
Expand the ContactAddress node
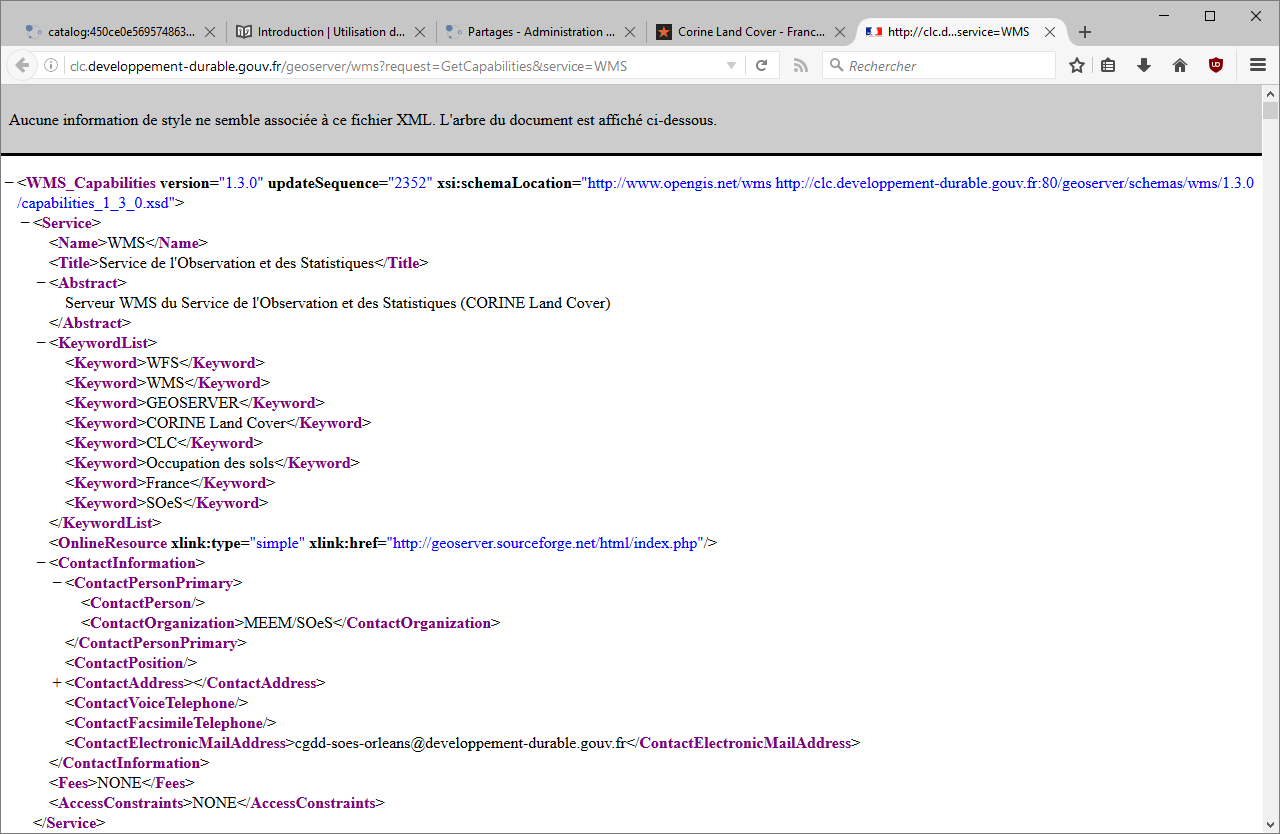(57, 683)
